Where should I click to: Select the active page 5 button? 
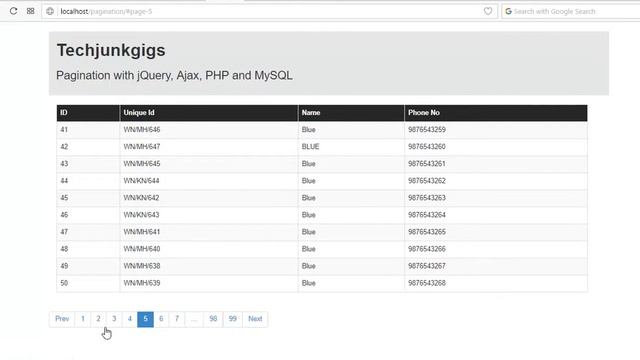[145, 319]
